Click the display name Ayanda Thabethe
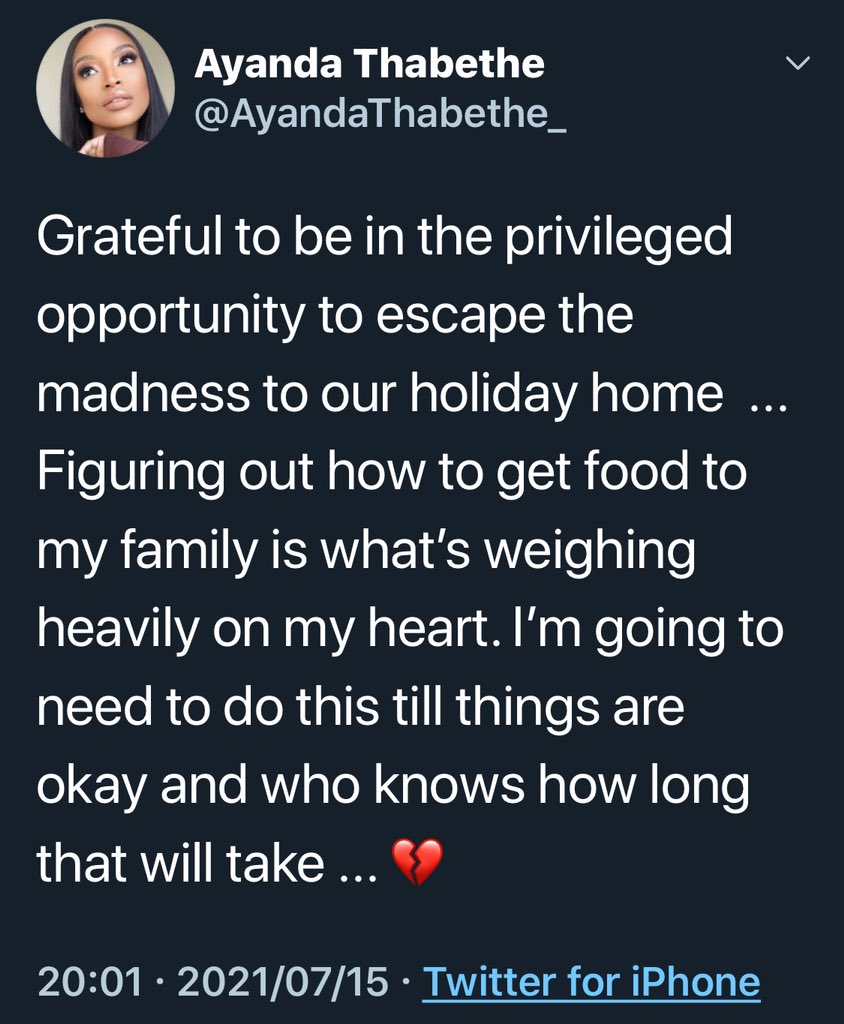The image size is (844, 1024). click(x=369, y=64)
